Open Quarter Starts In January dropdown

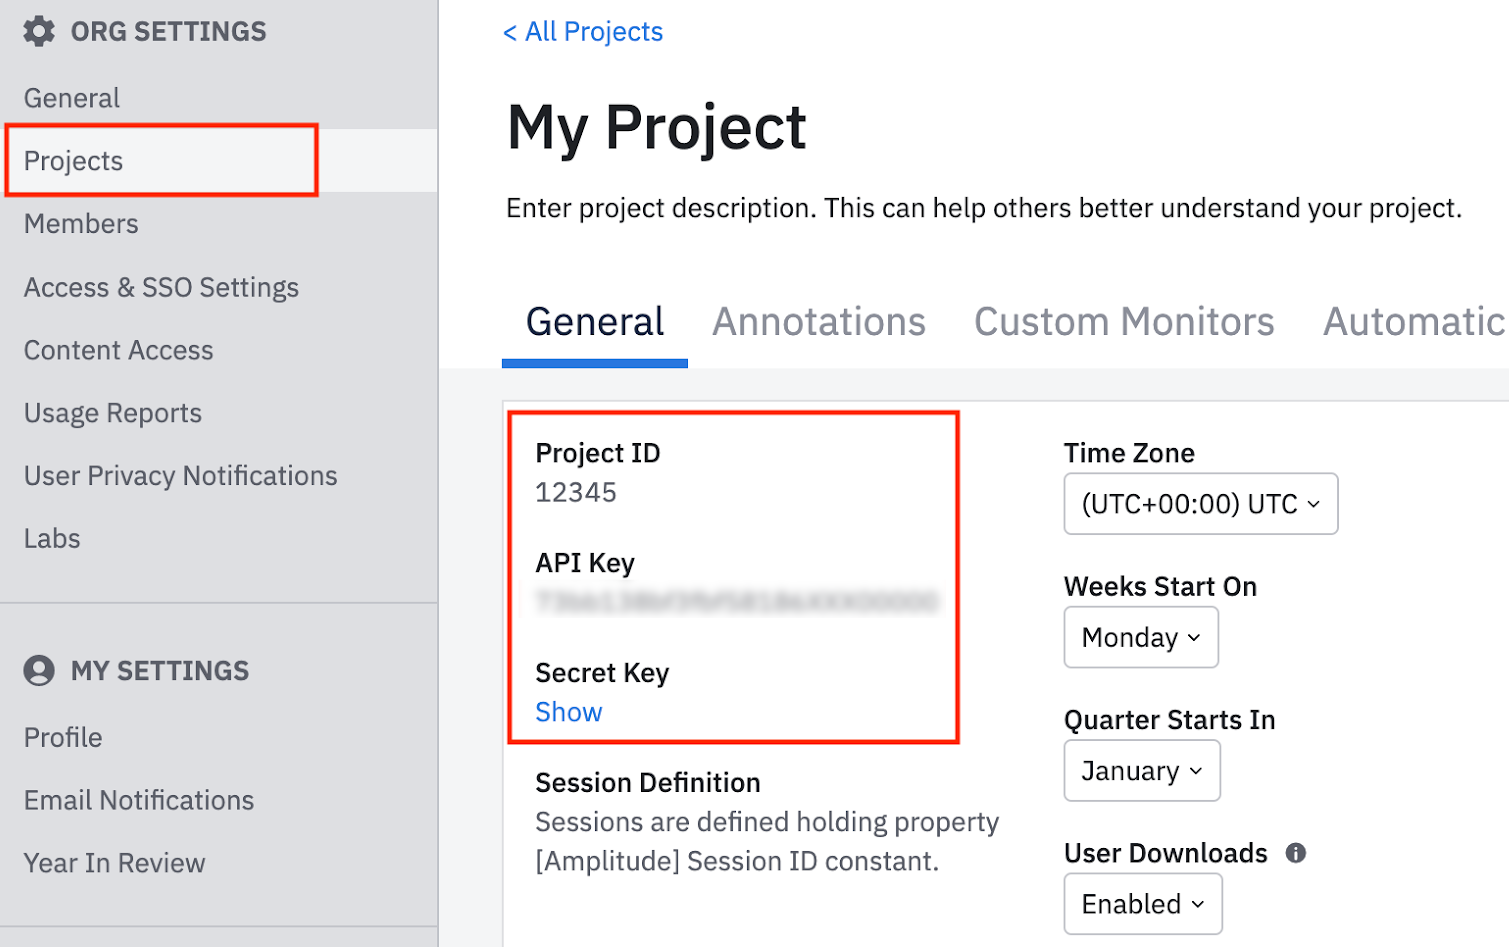click(1141, 771)
